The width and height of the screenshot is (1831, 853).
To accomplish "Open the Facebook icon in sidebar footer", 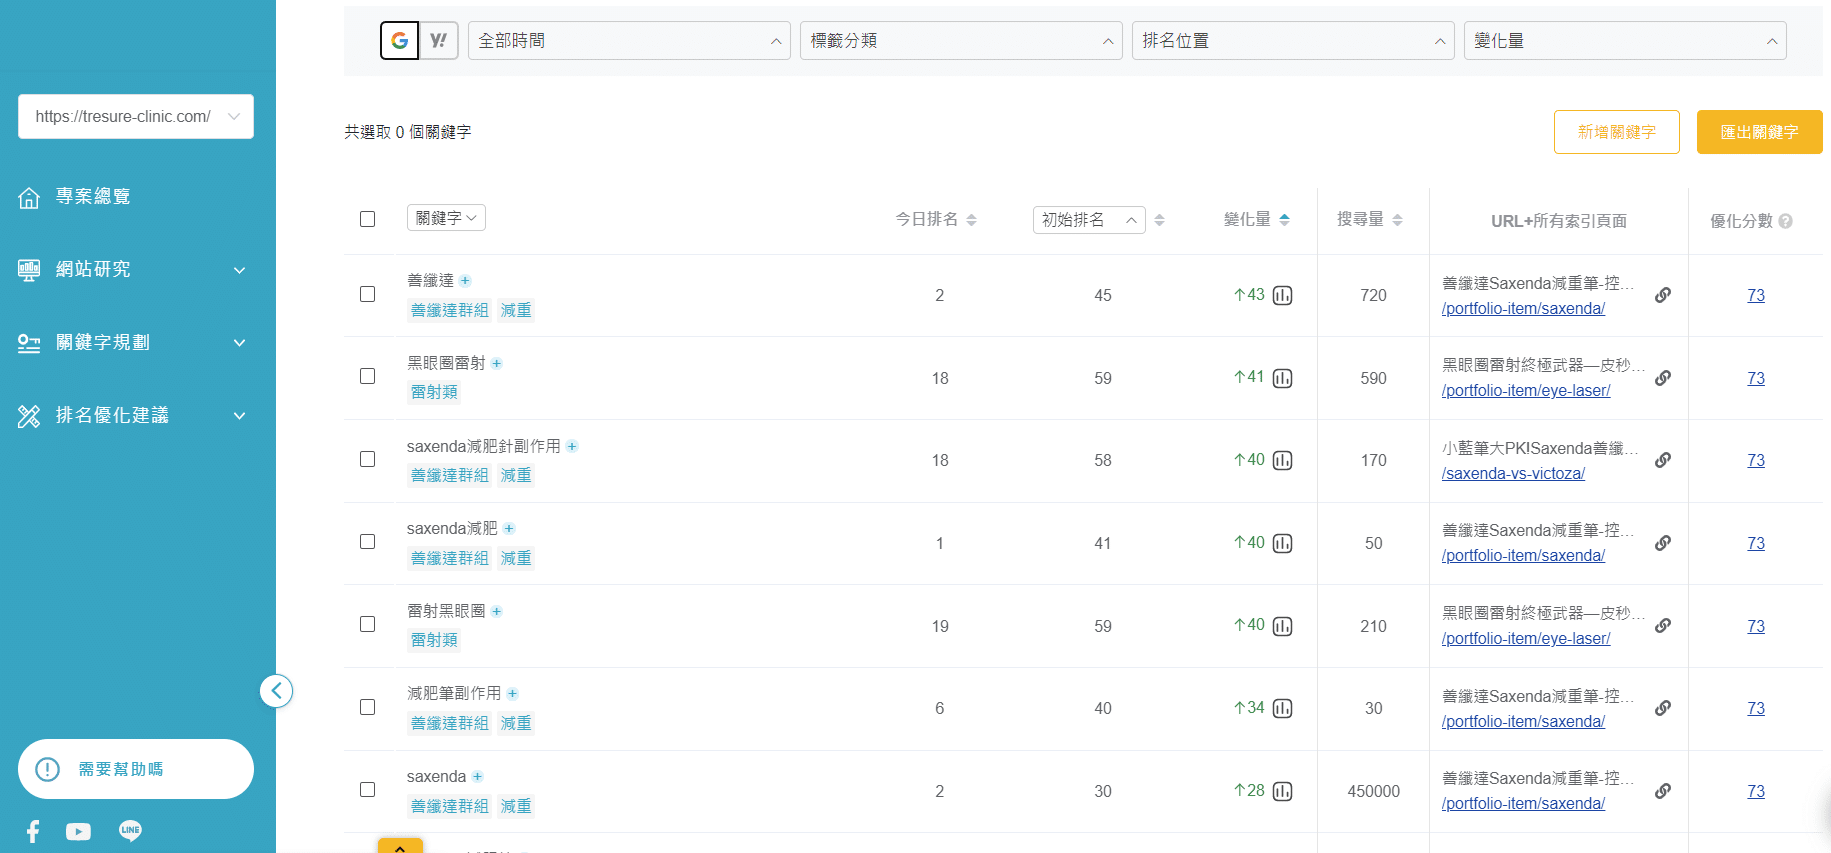I will point(33,831).
